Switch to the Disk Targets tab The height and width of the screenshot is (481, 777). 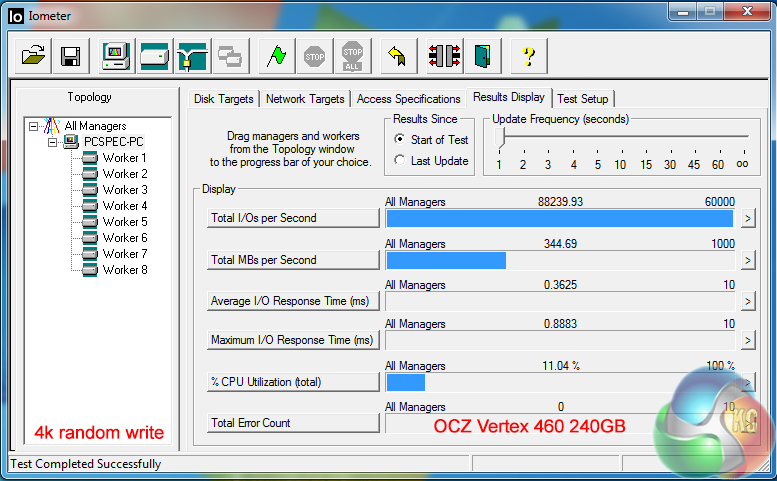[x=223, y=99]
